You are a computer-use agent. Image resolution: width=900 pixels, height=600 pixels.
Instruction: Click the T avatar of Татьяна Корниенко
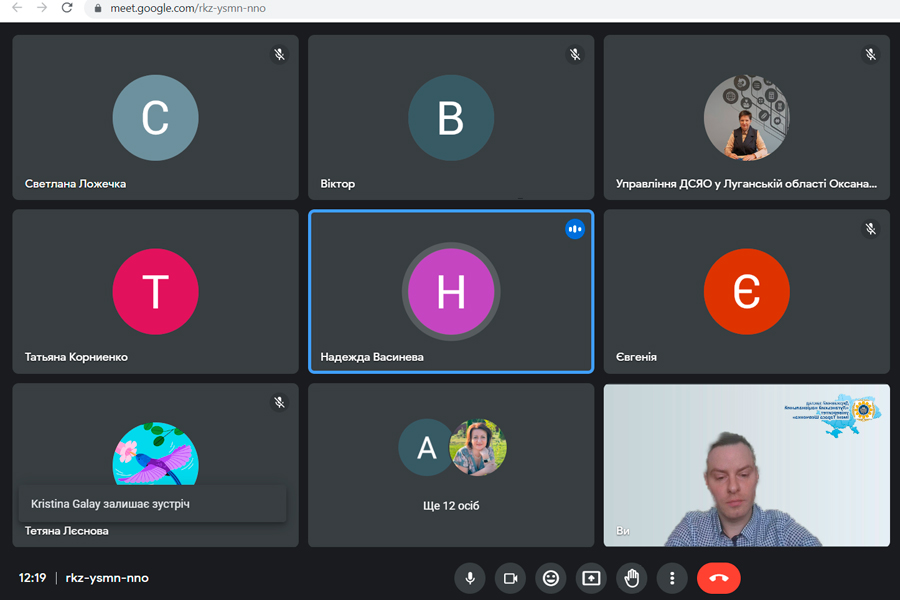[156, 292]
